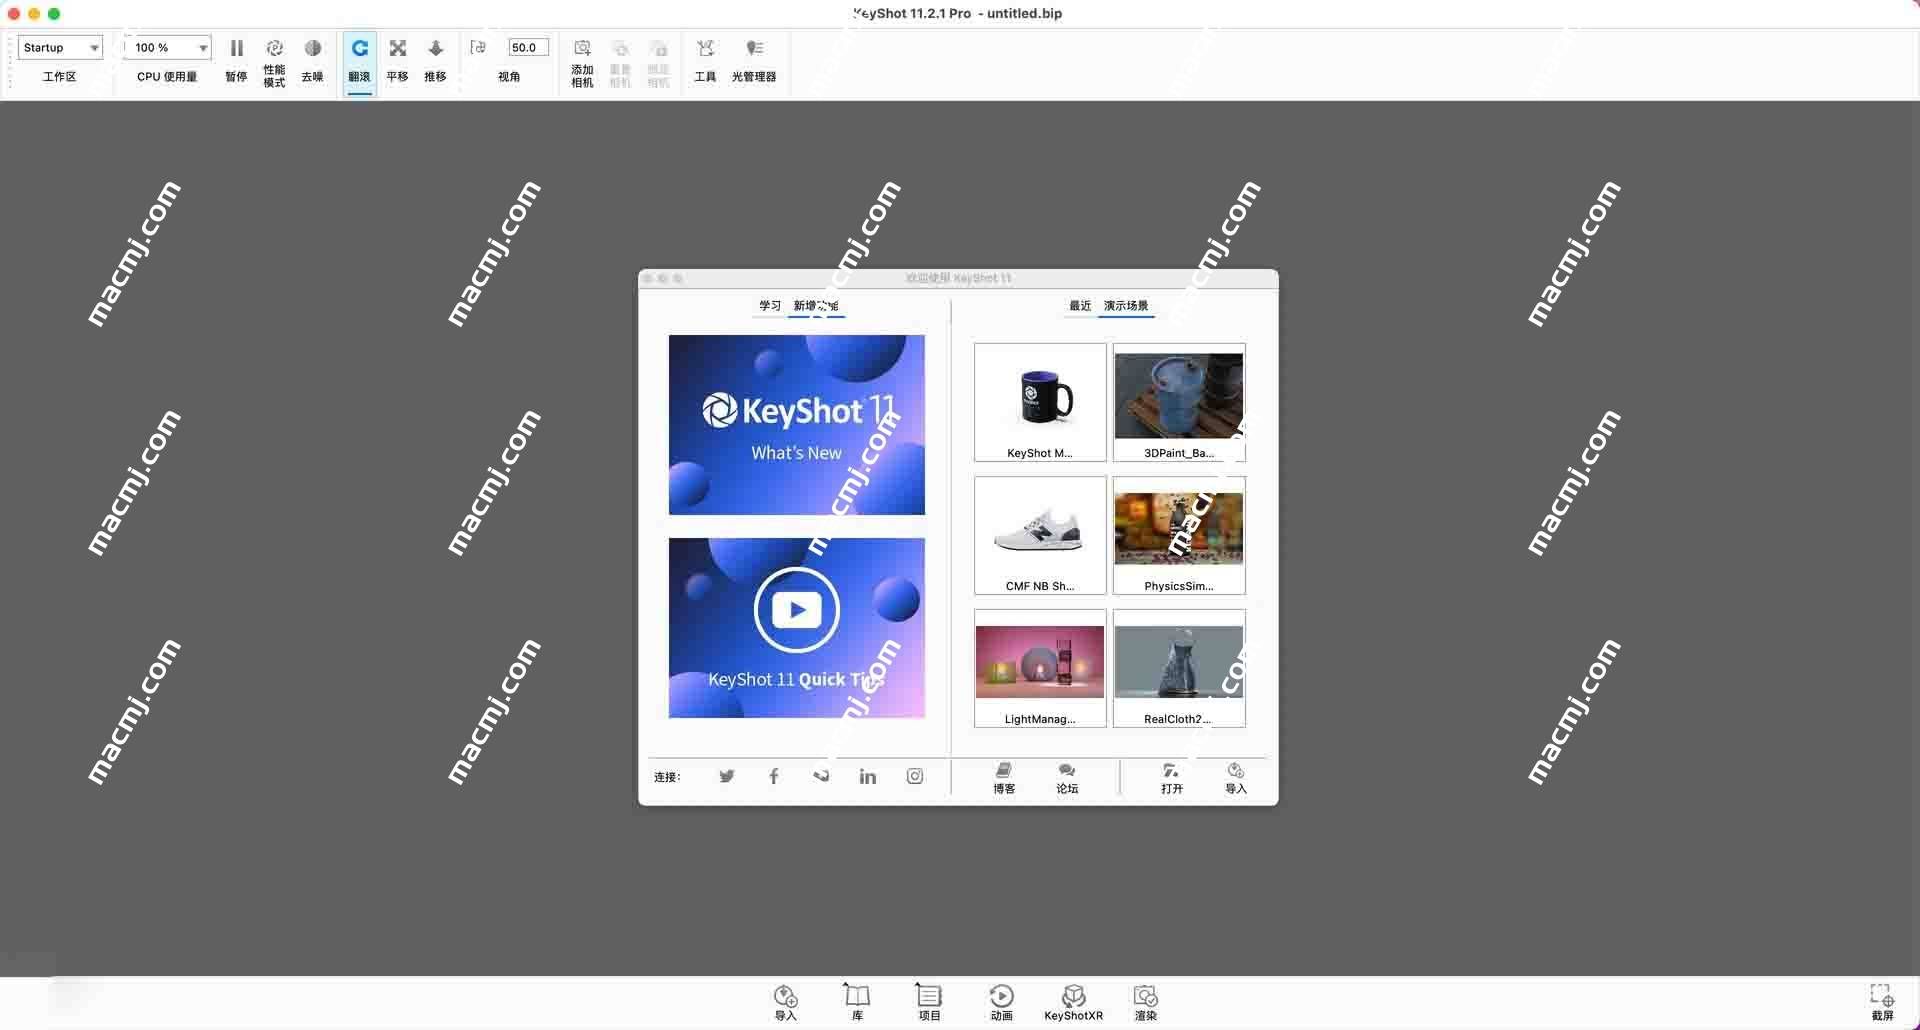Click the Instagram connect icon

tap(915, 776)
